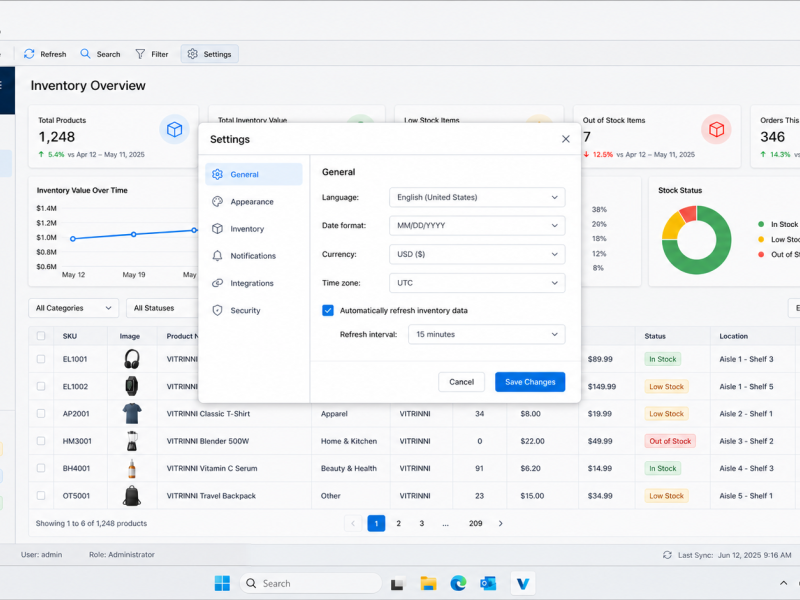
Task: Click the In Stock green legend dot
Action: (761, 224)
